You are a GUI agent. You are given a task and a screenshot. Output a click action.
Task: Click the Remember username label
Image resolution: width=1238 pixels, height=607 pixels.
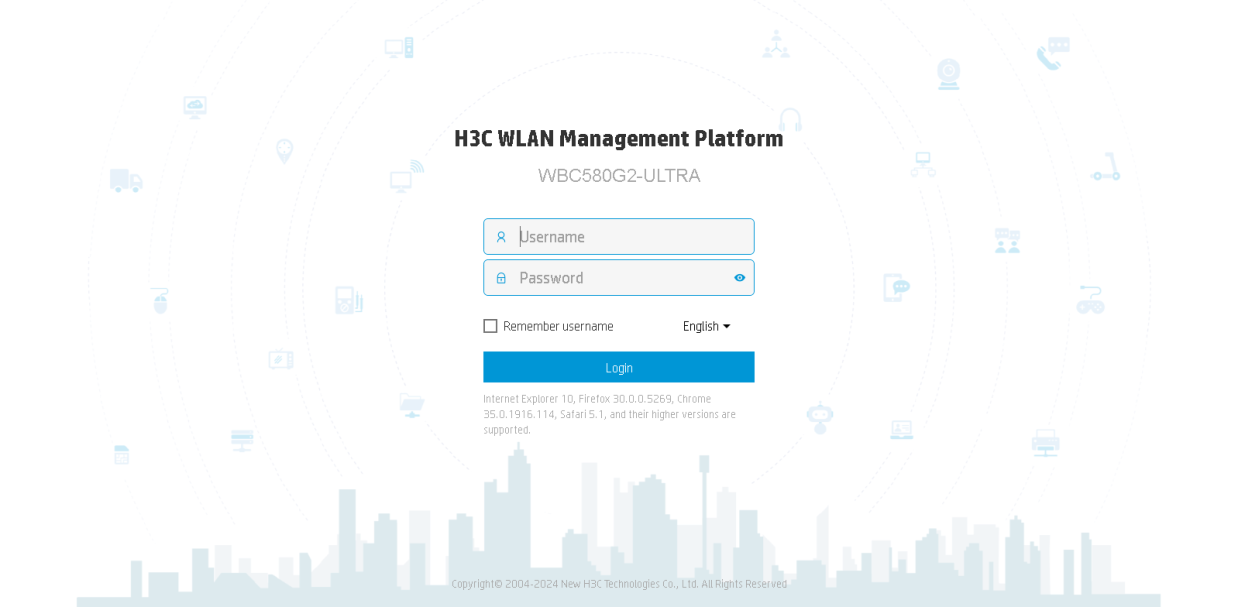pyautogui.click(x=558, y=326)
